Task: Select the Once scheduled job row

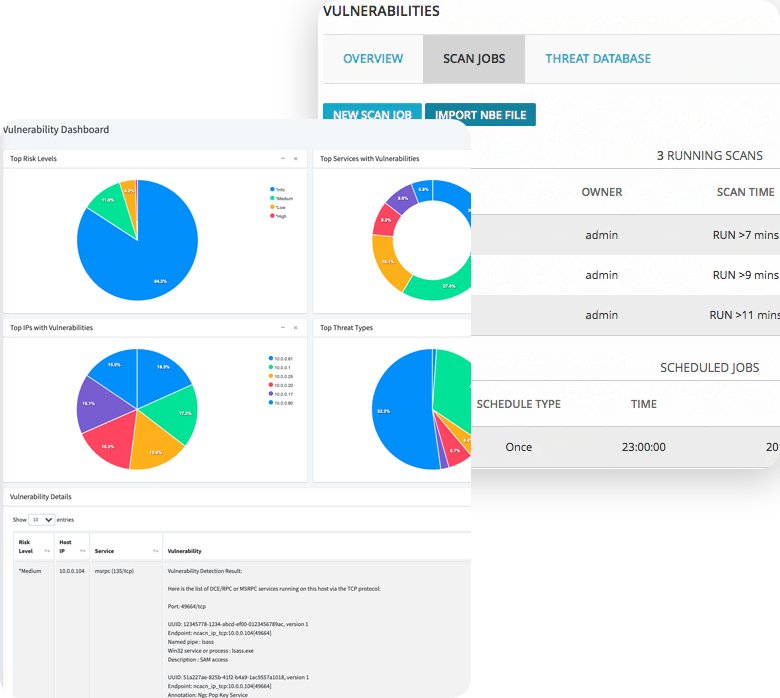Action: point(625,447)
